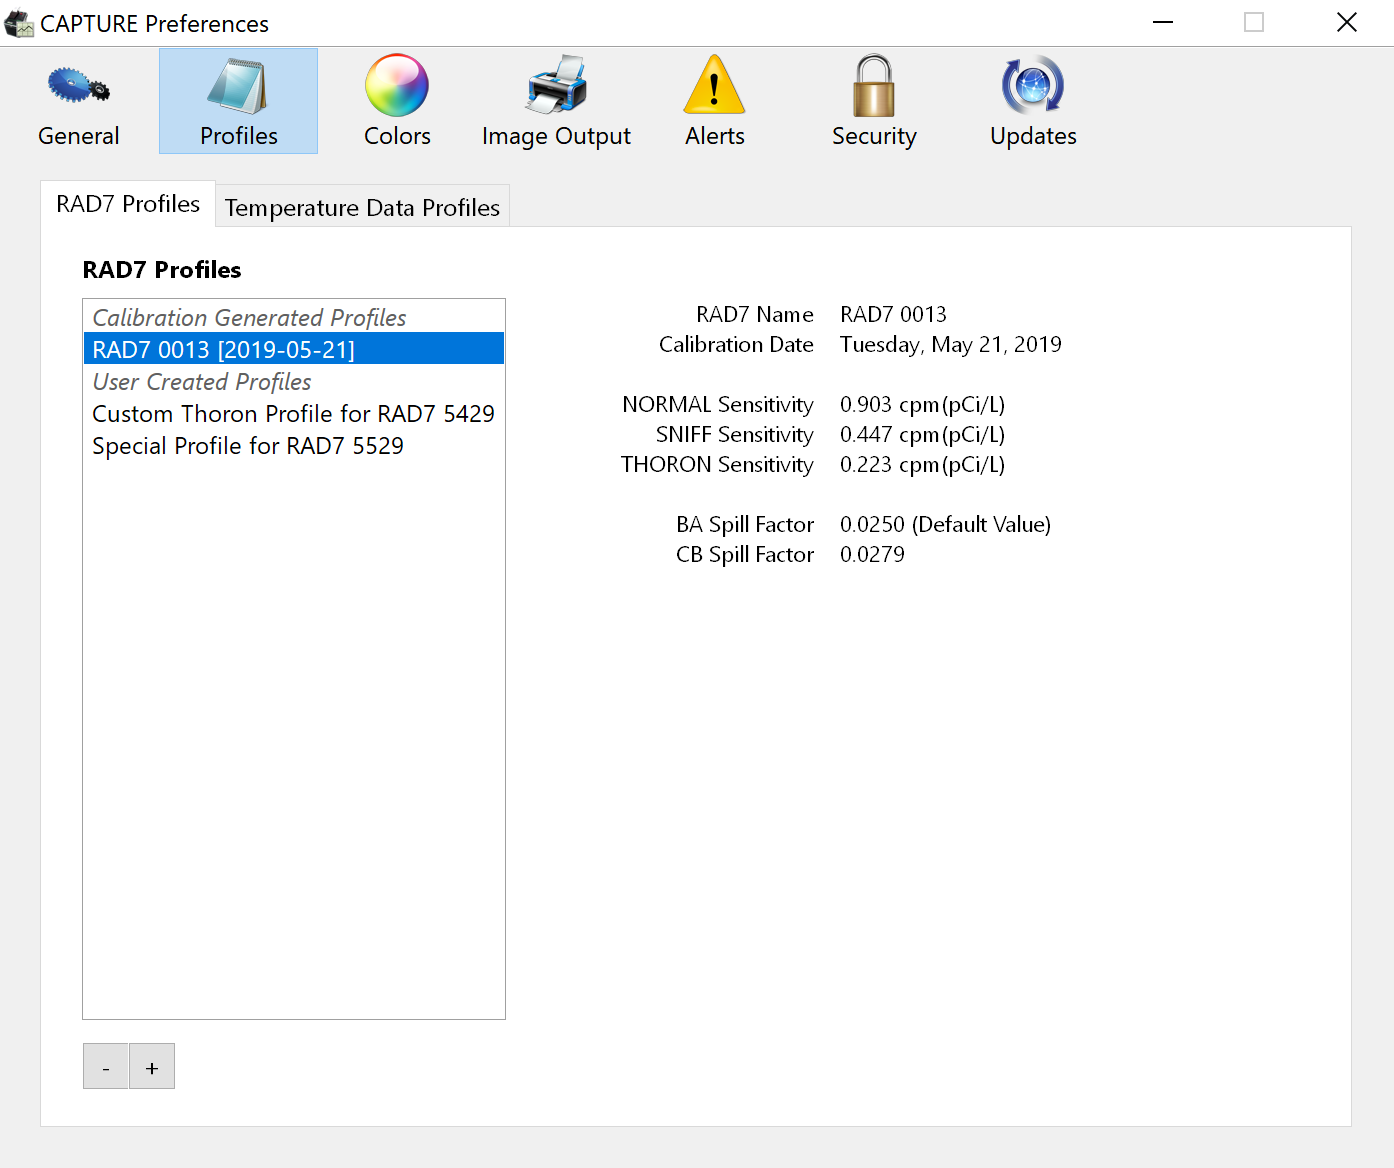Click the plus button to add profile
The image size is (1394, 1168).
tap(152, 1067)
